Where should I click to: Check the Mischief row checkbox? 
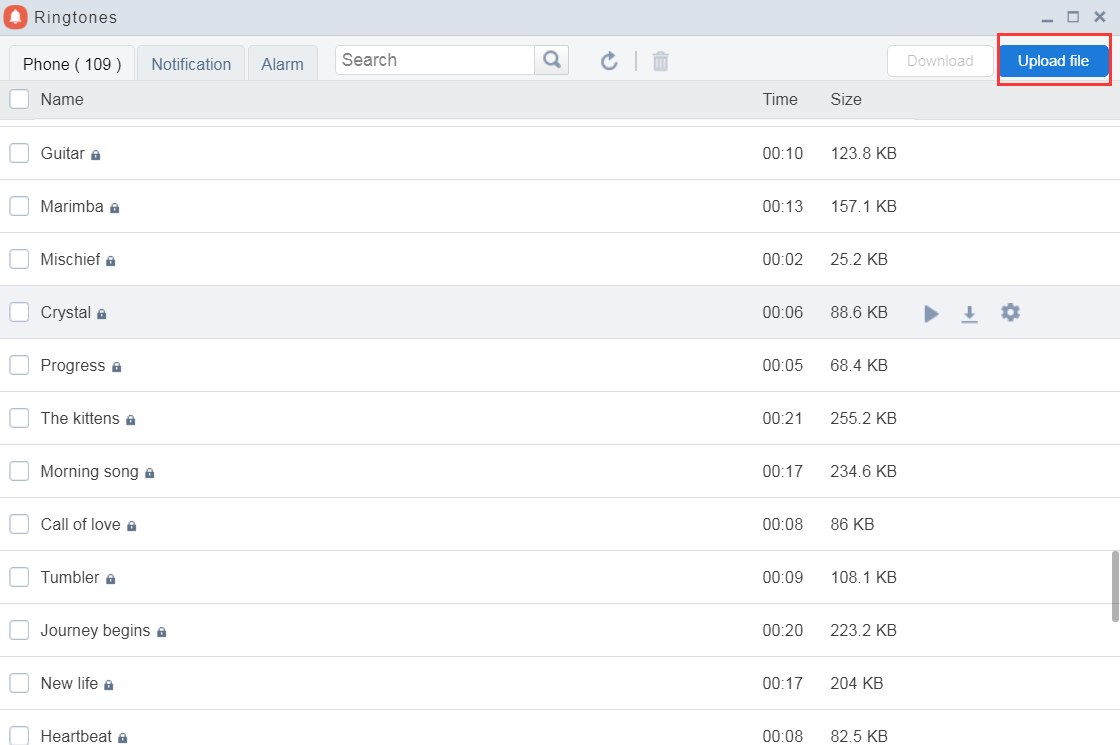[19, 259]
